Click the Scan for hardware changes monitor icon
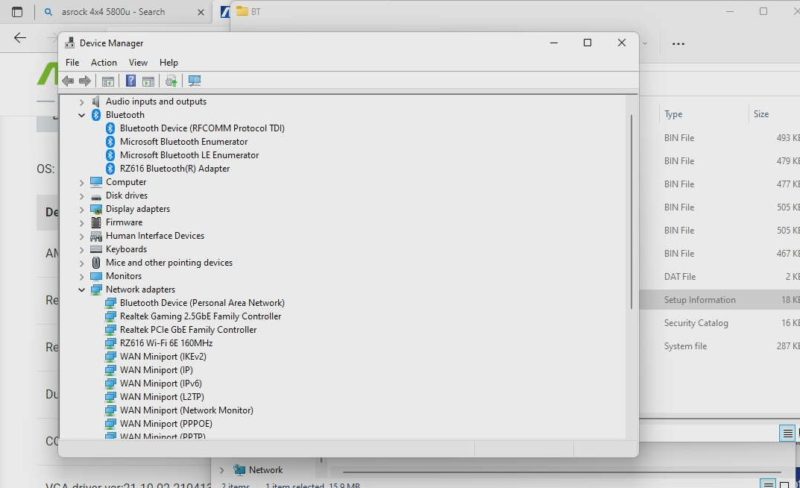 [194, 81]
